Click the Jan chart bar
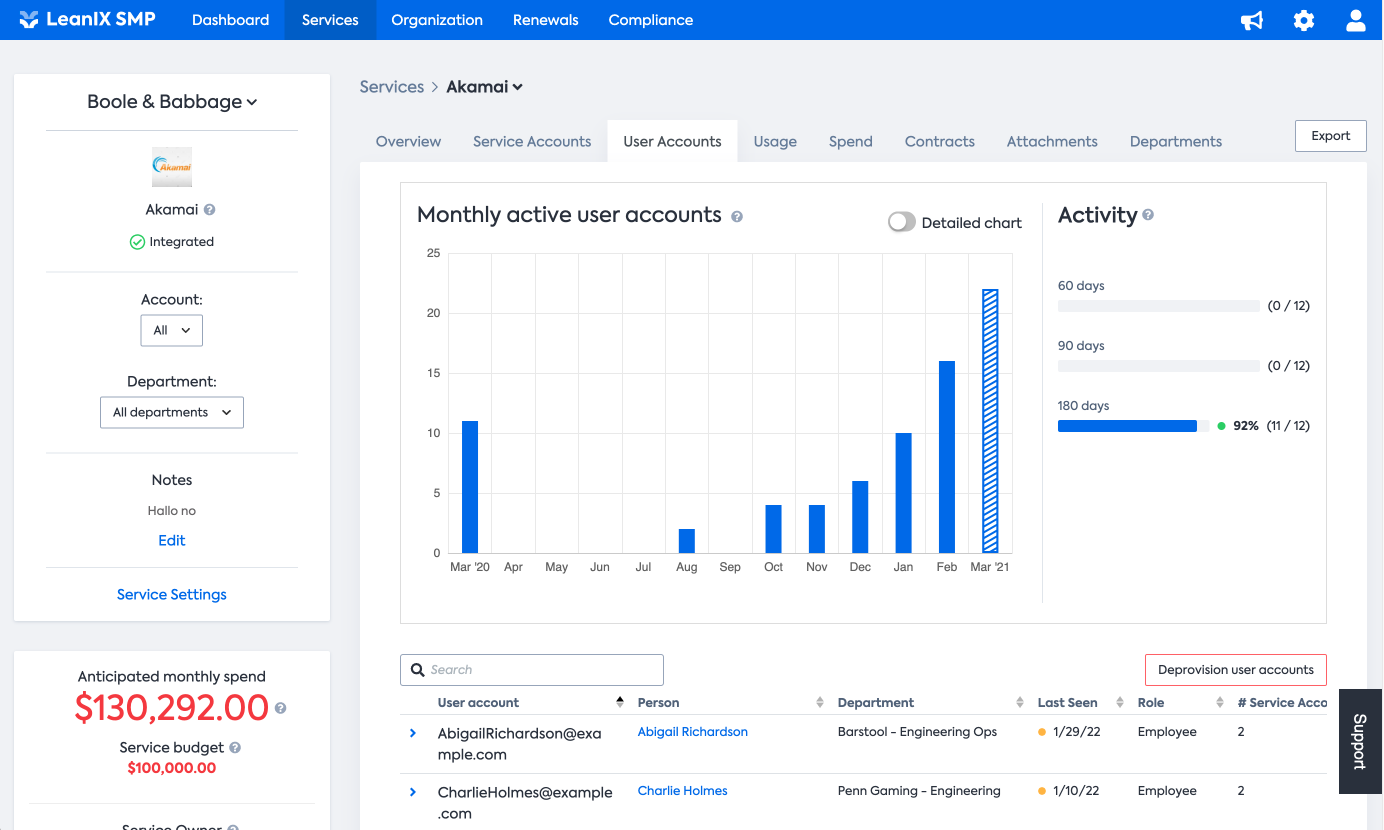Screen dimensions: 1384x830 [x=904, y=493]
